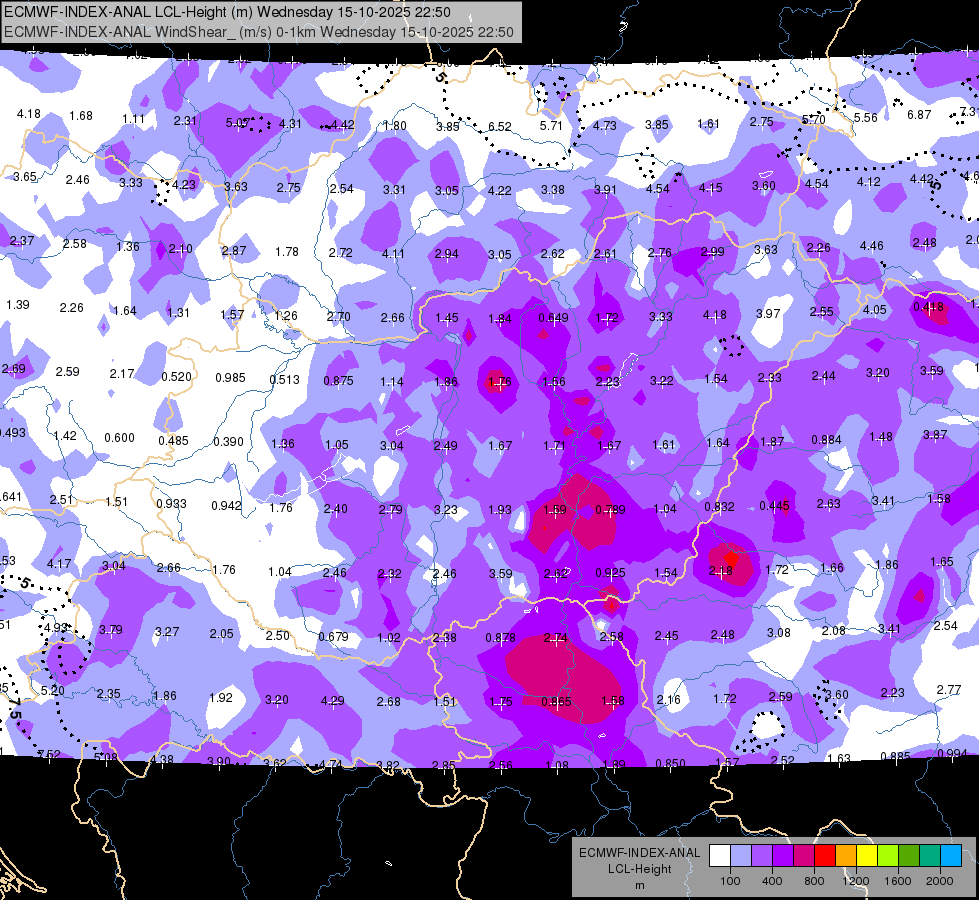Select the orange legend color swatch

[846, 856]
